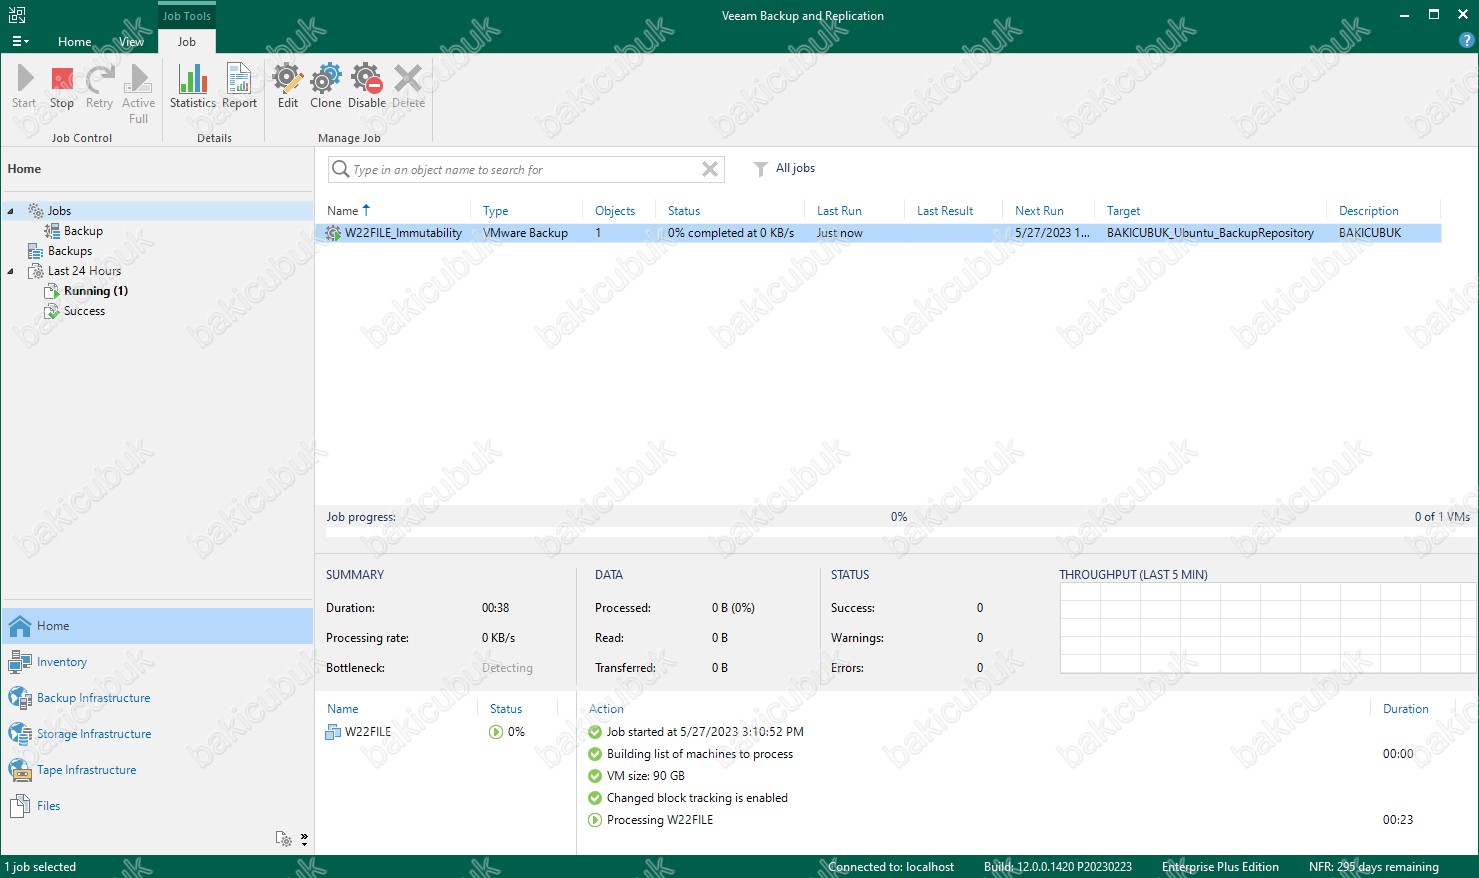Select 'Changed block tracking is enabled' entry
This screenshot has height=878, width=1479.
pyautogui.click(x=697, y=798)
